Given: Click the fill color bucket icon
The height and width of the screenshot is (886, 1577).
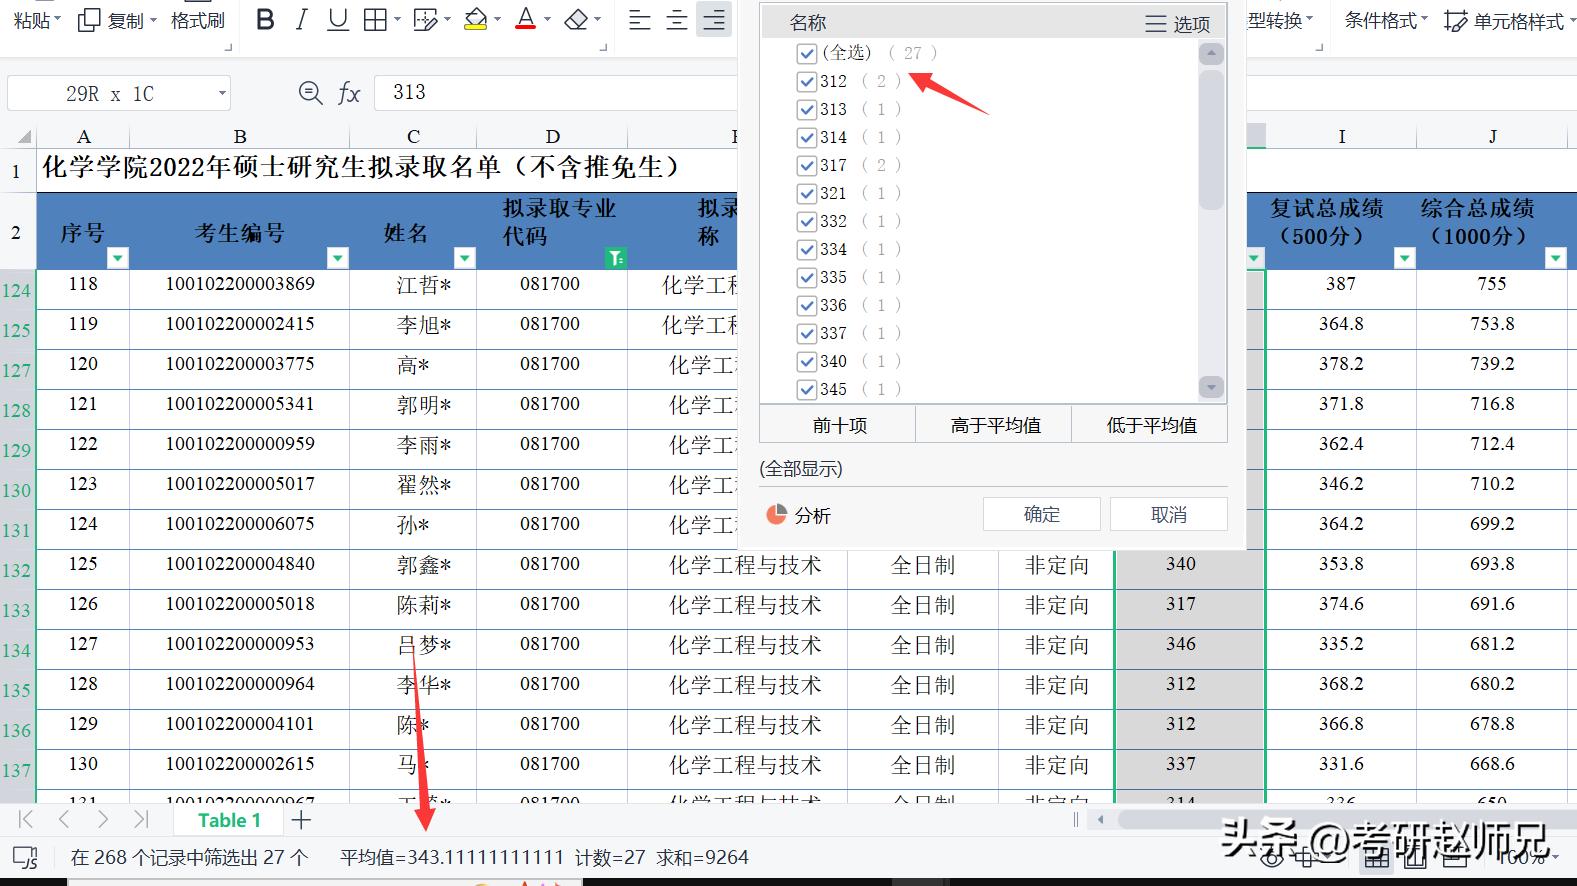Looking at the screenshot, I should pos(476,20).
